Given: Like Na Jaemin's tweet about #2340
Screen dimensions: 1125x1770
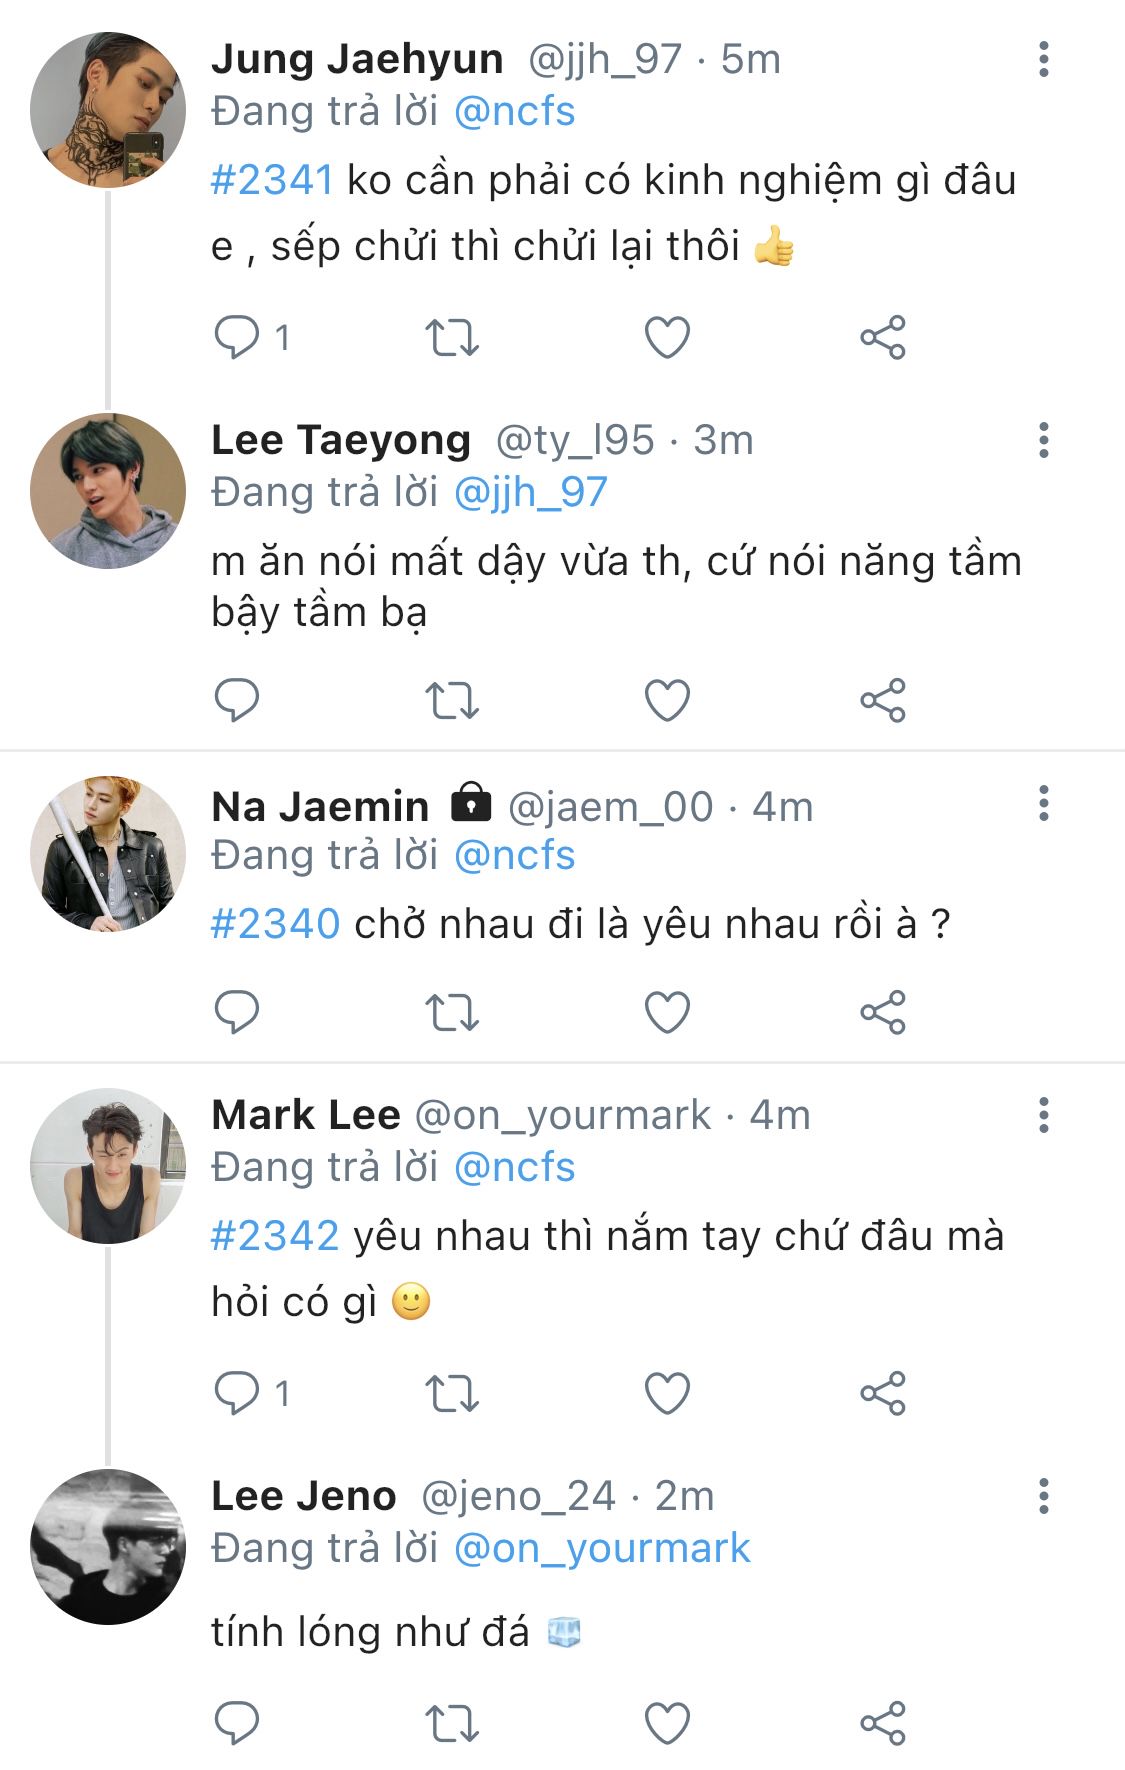Looking at the screenshot, I should tap(667, 1012).
